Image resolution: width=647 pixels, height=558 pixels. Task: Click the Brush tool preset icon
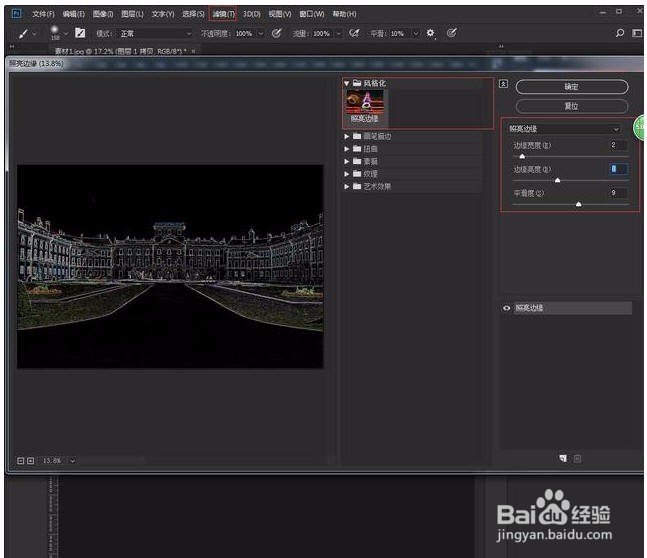point(23,33)
